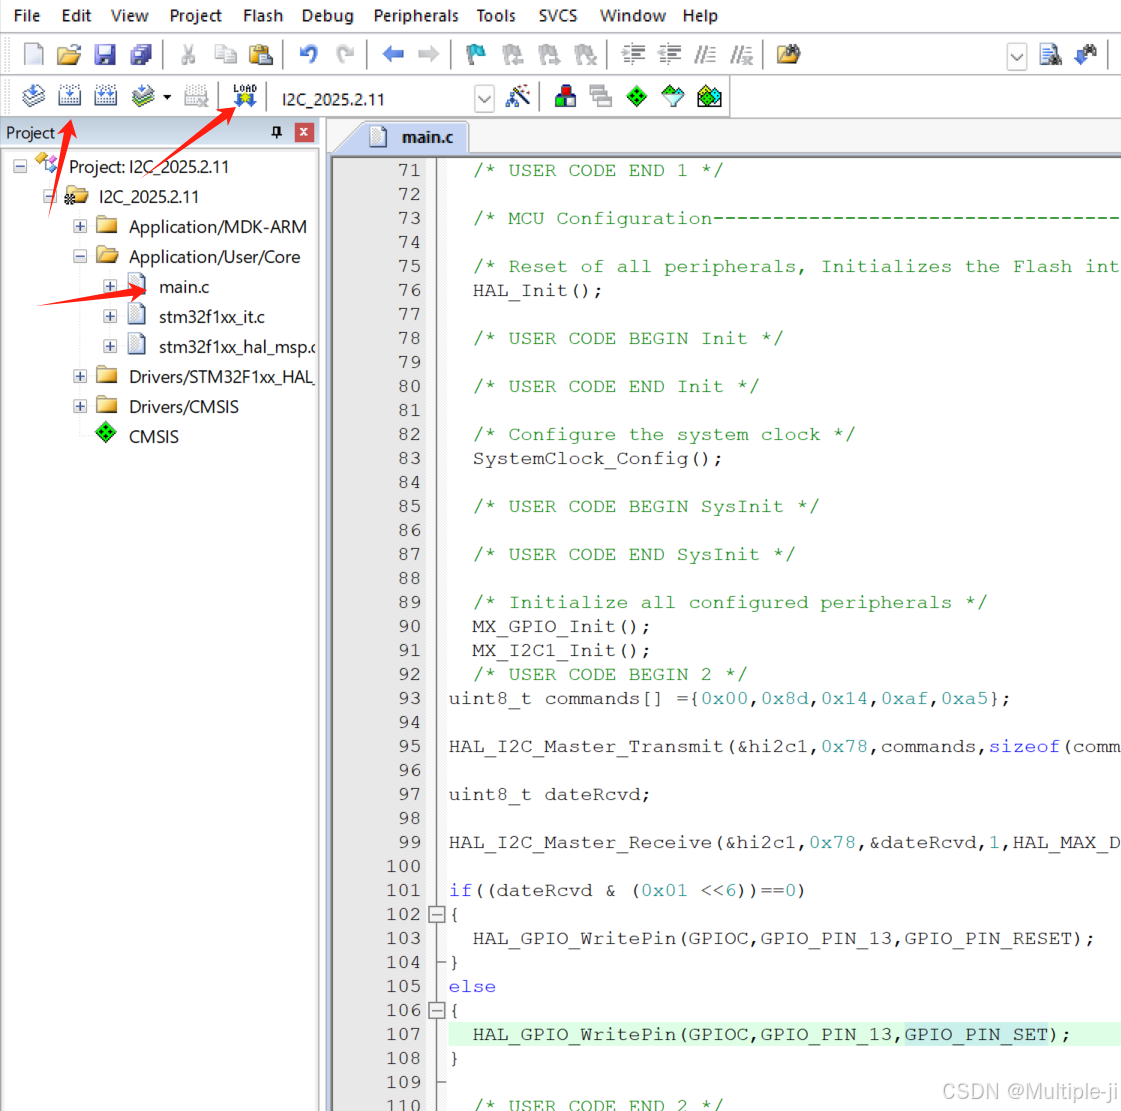Select stm32f1xx_it.c in project tree
Screen dimensions: 1121x1111
coord(212,317)
